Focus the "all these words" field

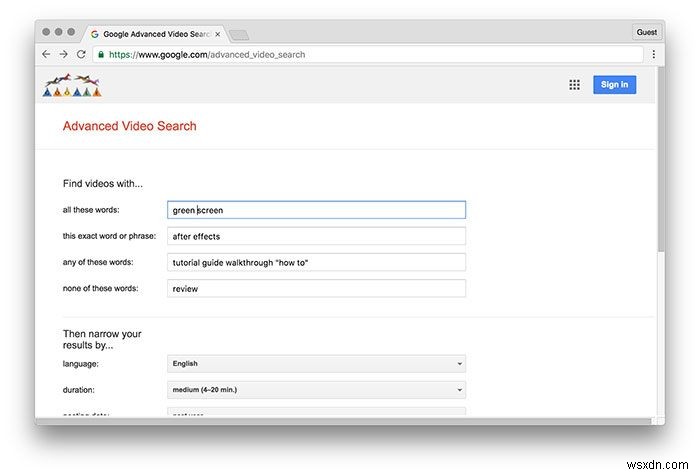(316, 210)
